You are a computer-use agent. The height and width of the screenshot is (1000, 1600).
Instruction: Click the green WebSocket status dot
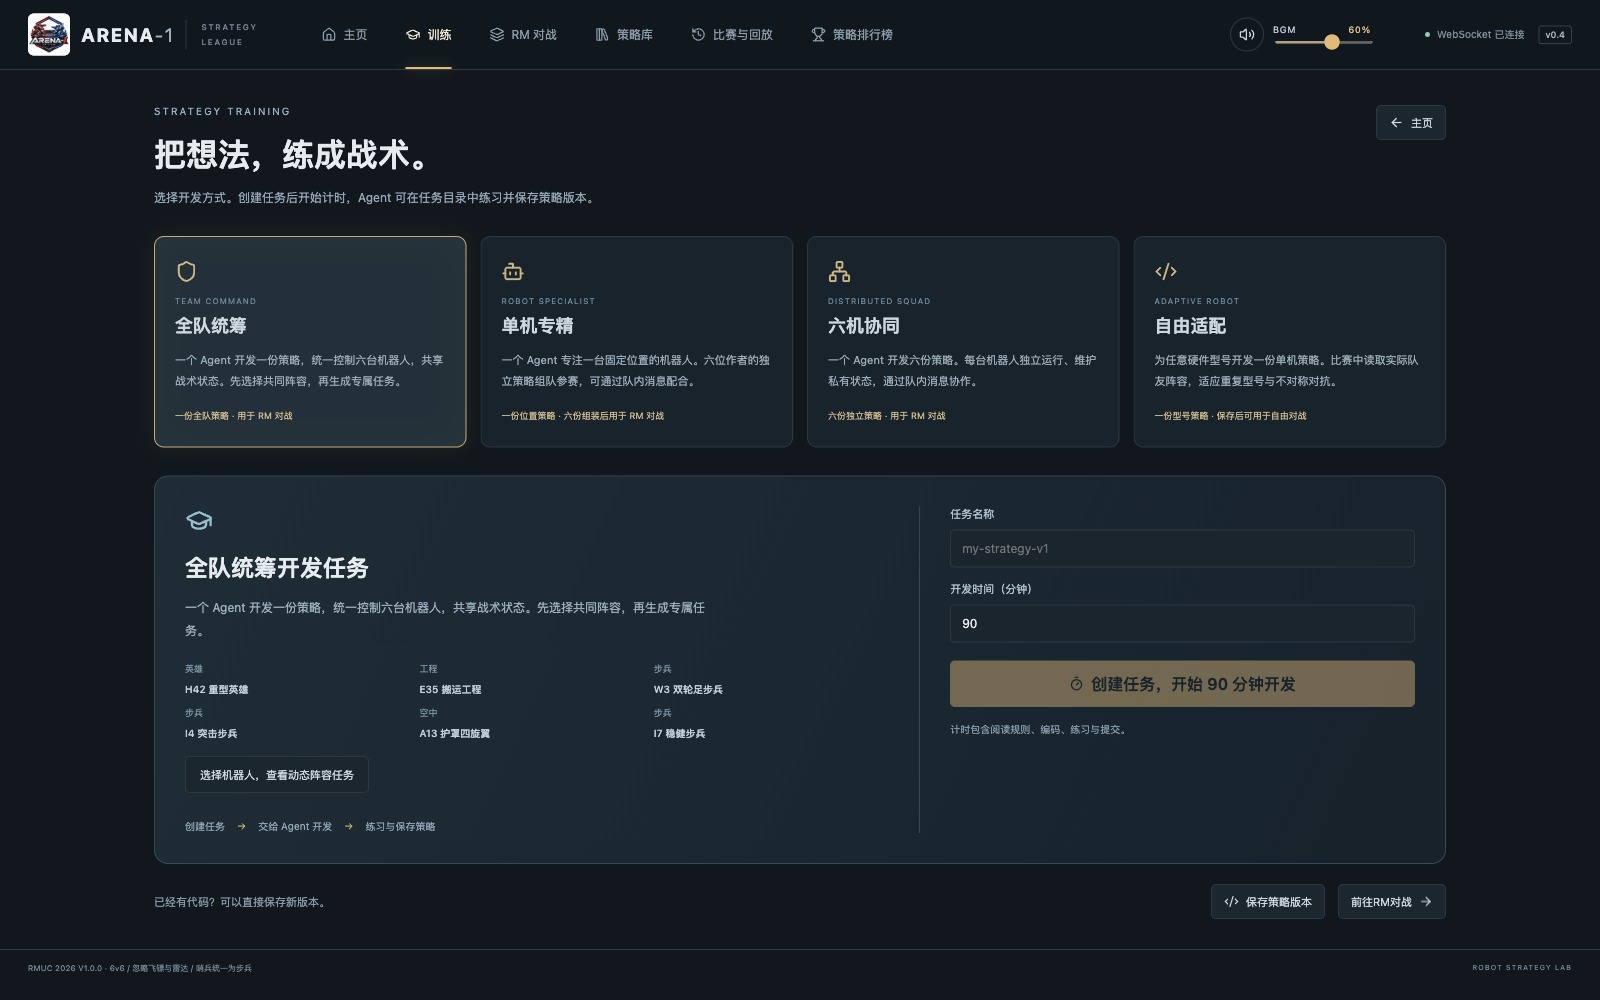point(1427,35)
